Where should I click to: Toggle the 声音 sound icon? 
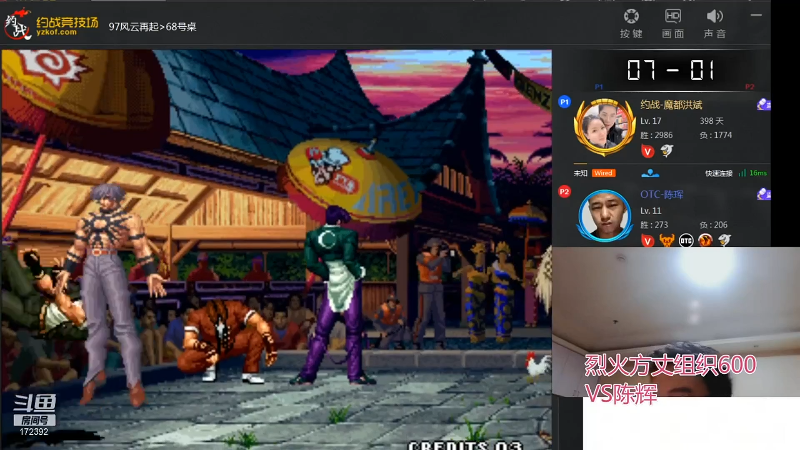714,23
